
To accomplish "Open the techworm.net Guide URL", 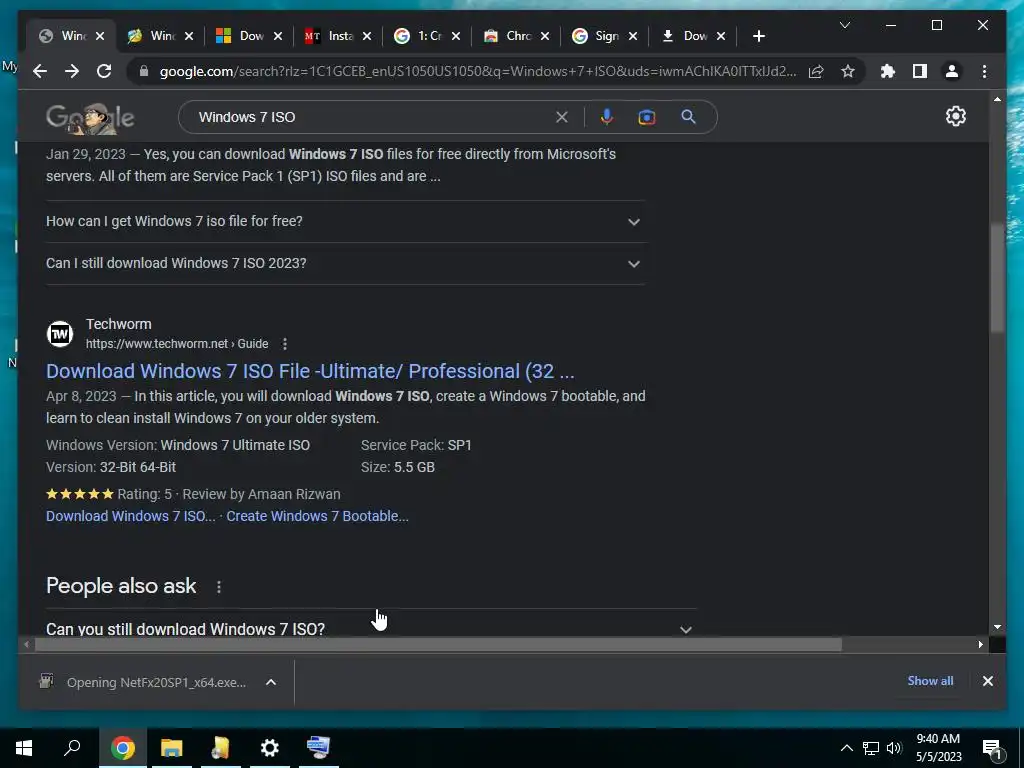I will [176, 344].
